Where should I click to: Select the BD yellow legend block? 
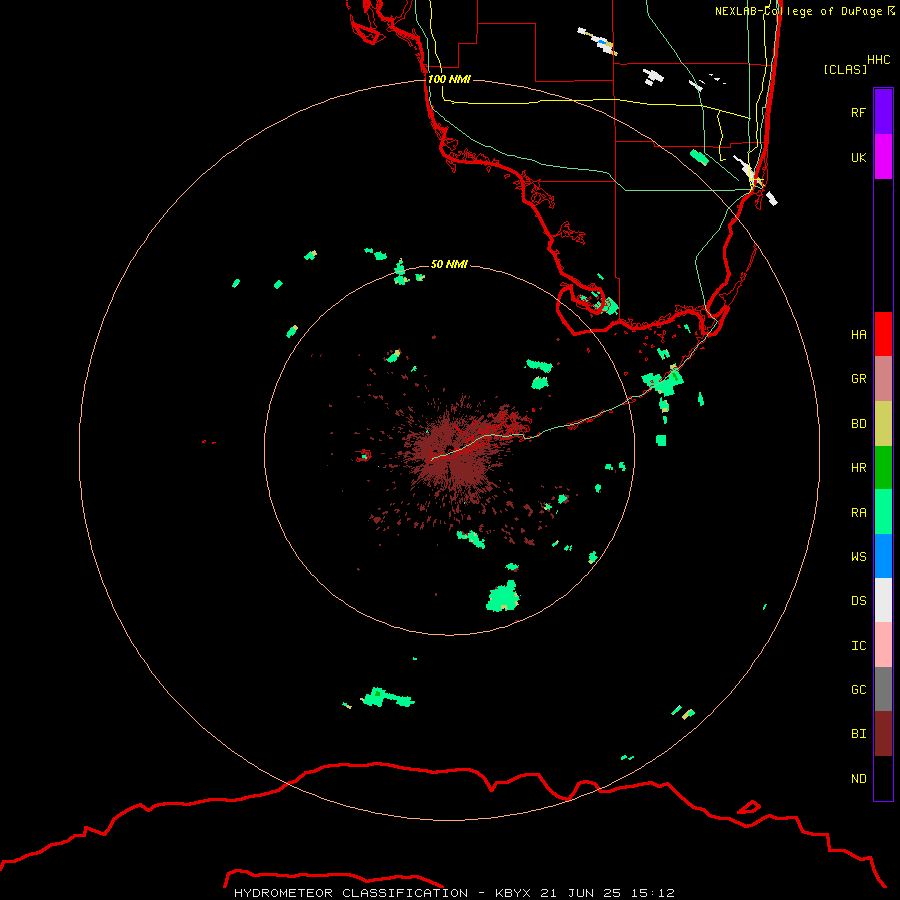[883, 423]
